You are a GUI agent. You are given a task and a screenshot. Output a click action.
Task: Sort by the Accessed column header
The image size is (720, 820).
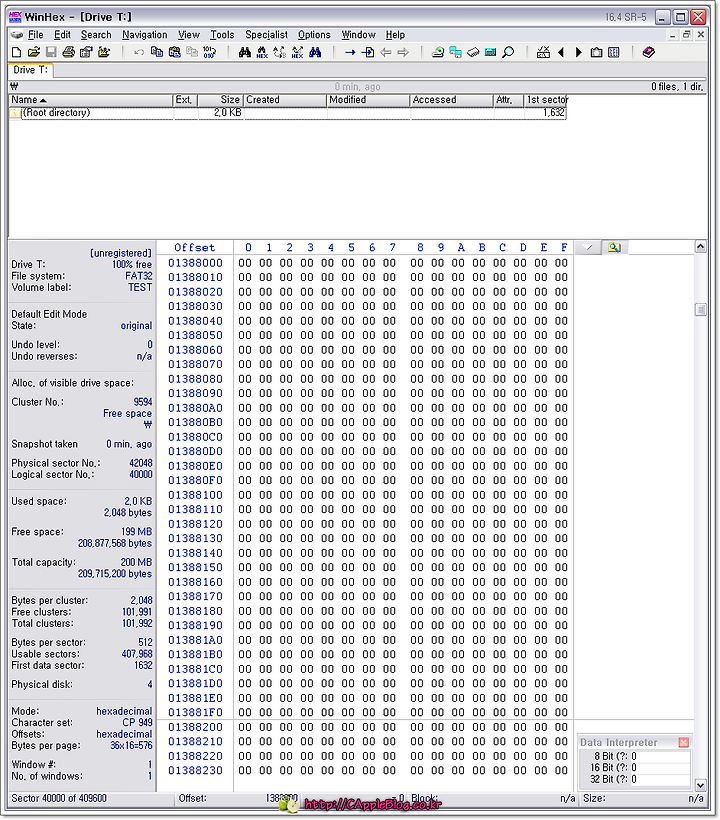[x=452, y=100]
